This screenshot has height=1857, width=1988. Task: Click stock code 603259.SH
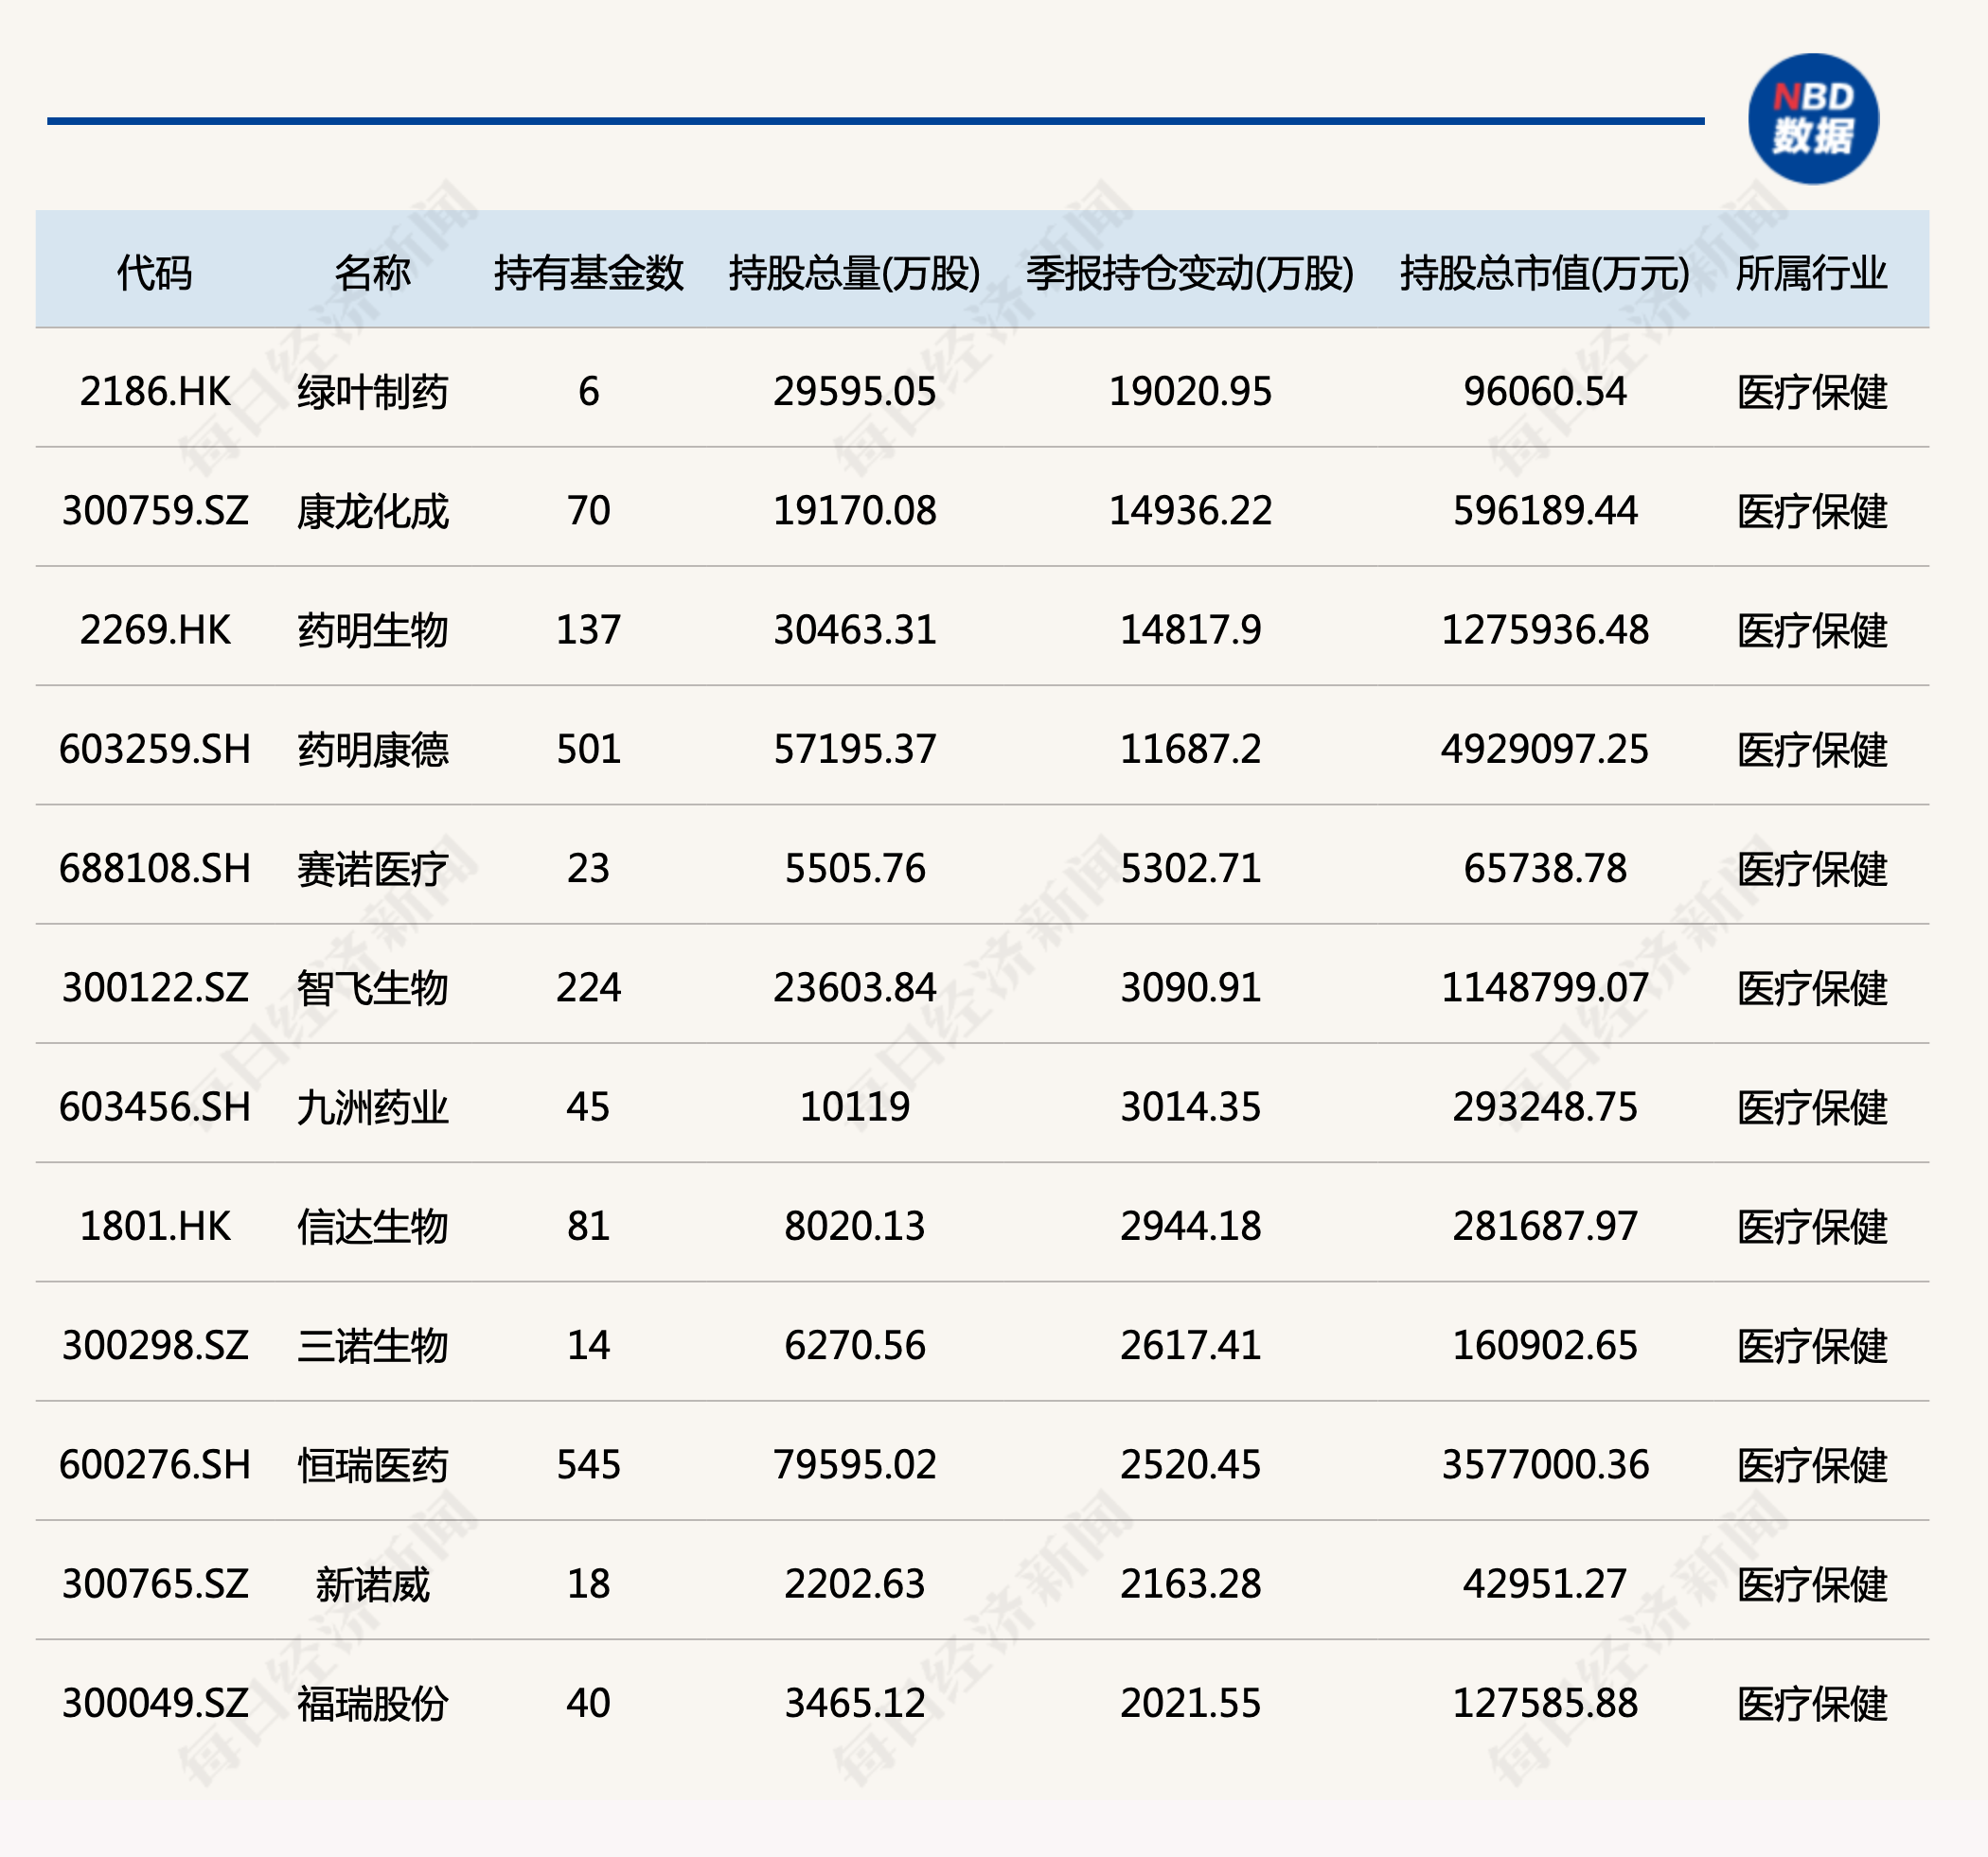155,749
